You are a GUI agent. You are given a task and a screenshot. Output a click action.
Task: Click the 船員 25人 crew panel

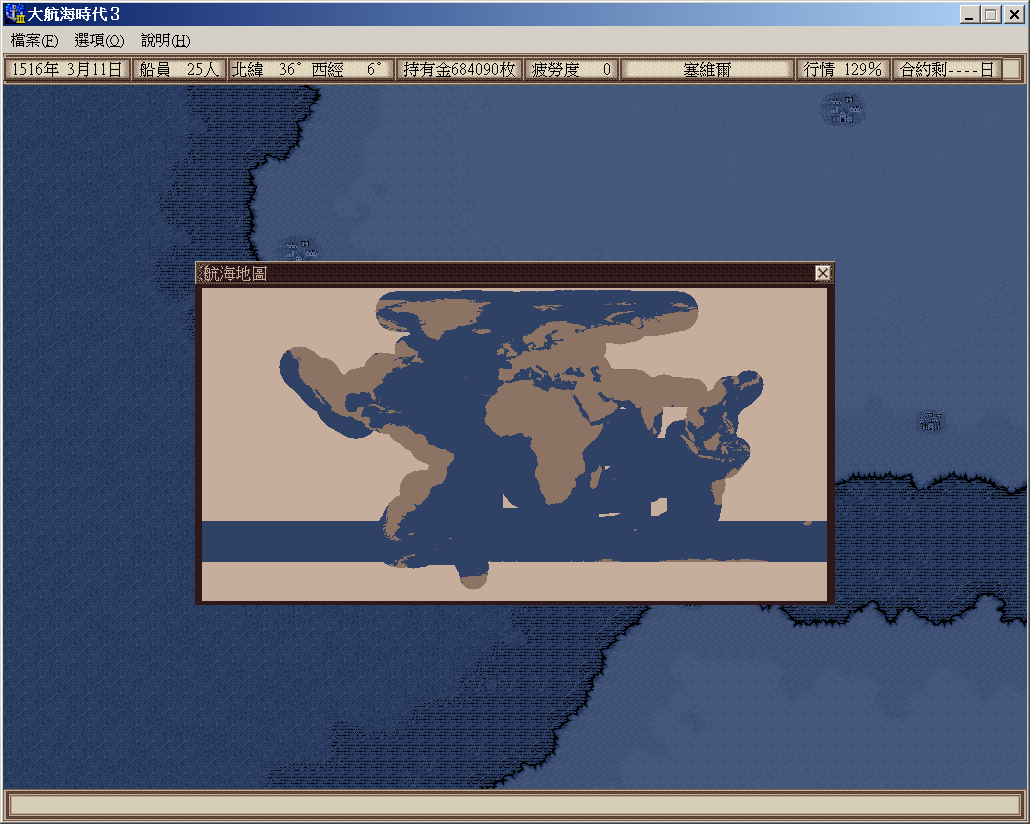[179, 70]
